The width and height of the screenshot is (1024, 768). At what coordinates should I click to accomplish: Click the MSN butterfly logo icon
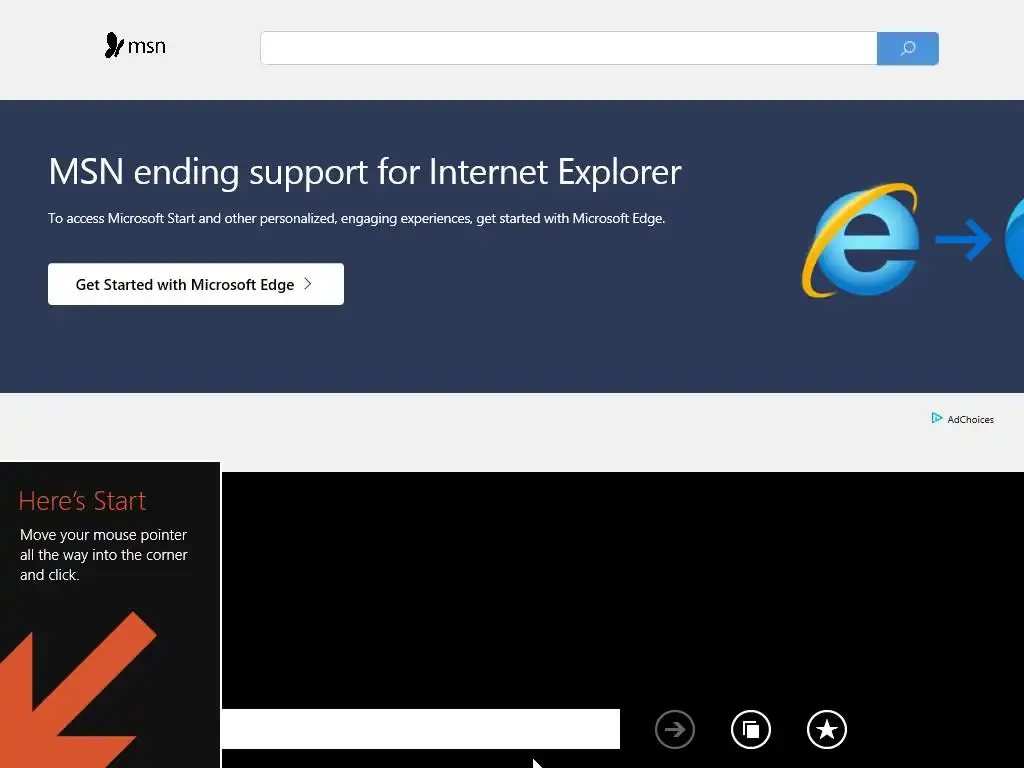114,46
